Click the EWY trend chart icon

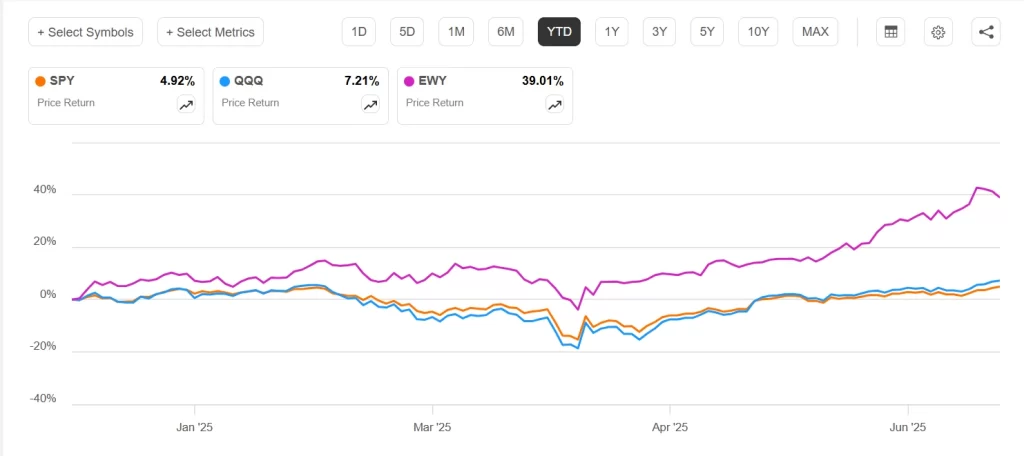(554, 105)
